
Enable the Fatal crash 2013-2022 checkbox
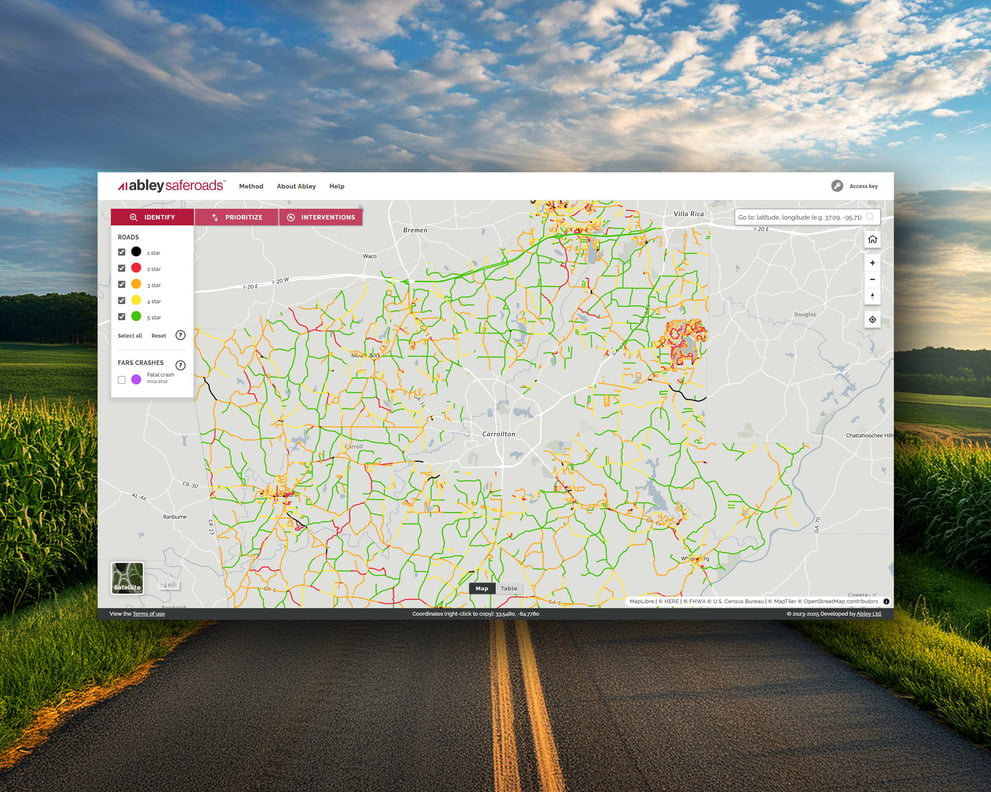(120, 379)
